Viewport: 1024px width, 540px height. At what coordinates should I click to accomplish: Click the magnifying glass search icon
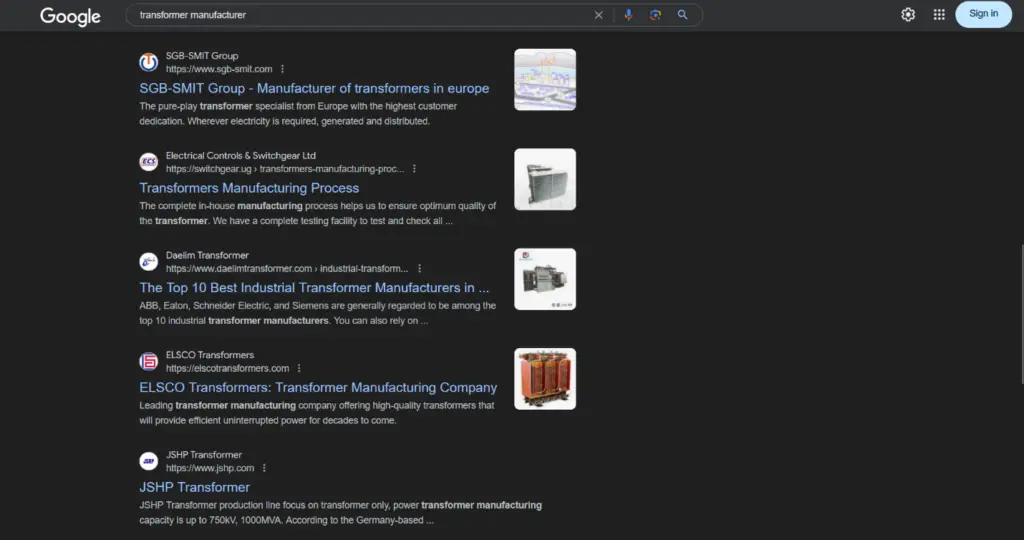coord(683,15)
